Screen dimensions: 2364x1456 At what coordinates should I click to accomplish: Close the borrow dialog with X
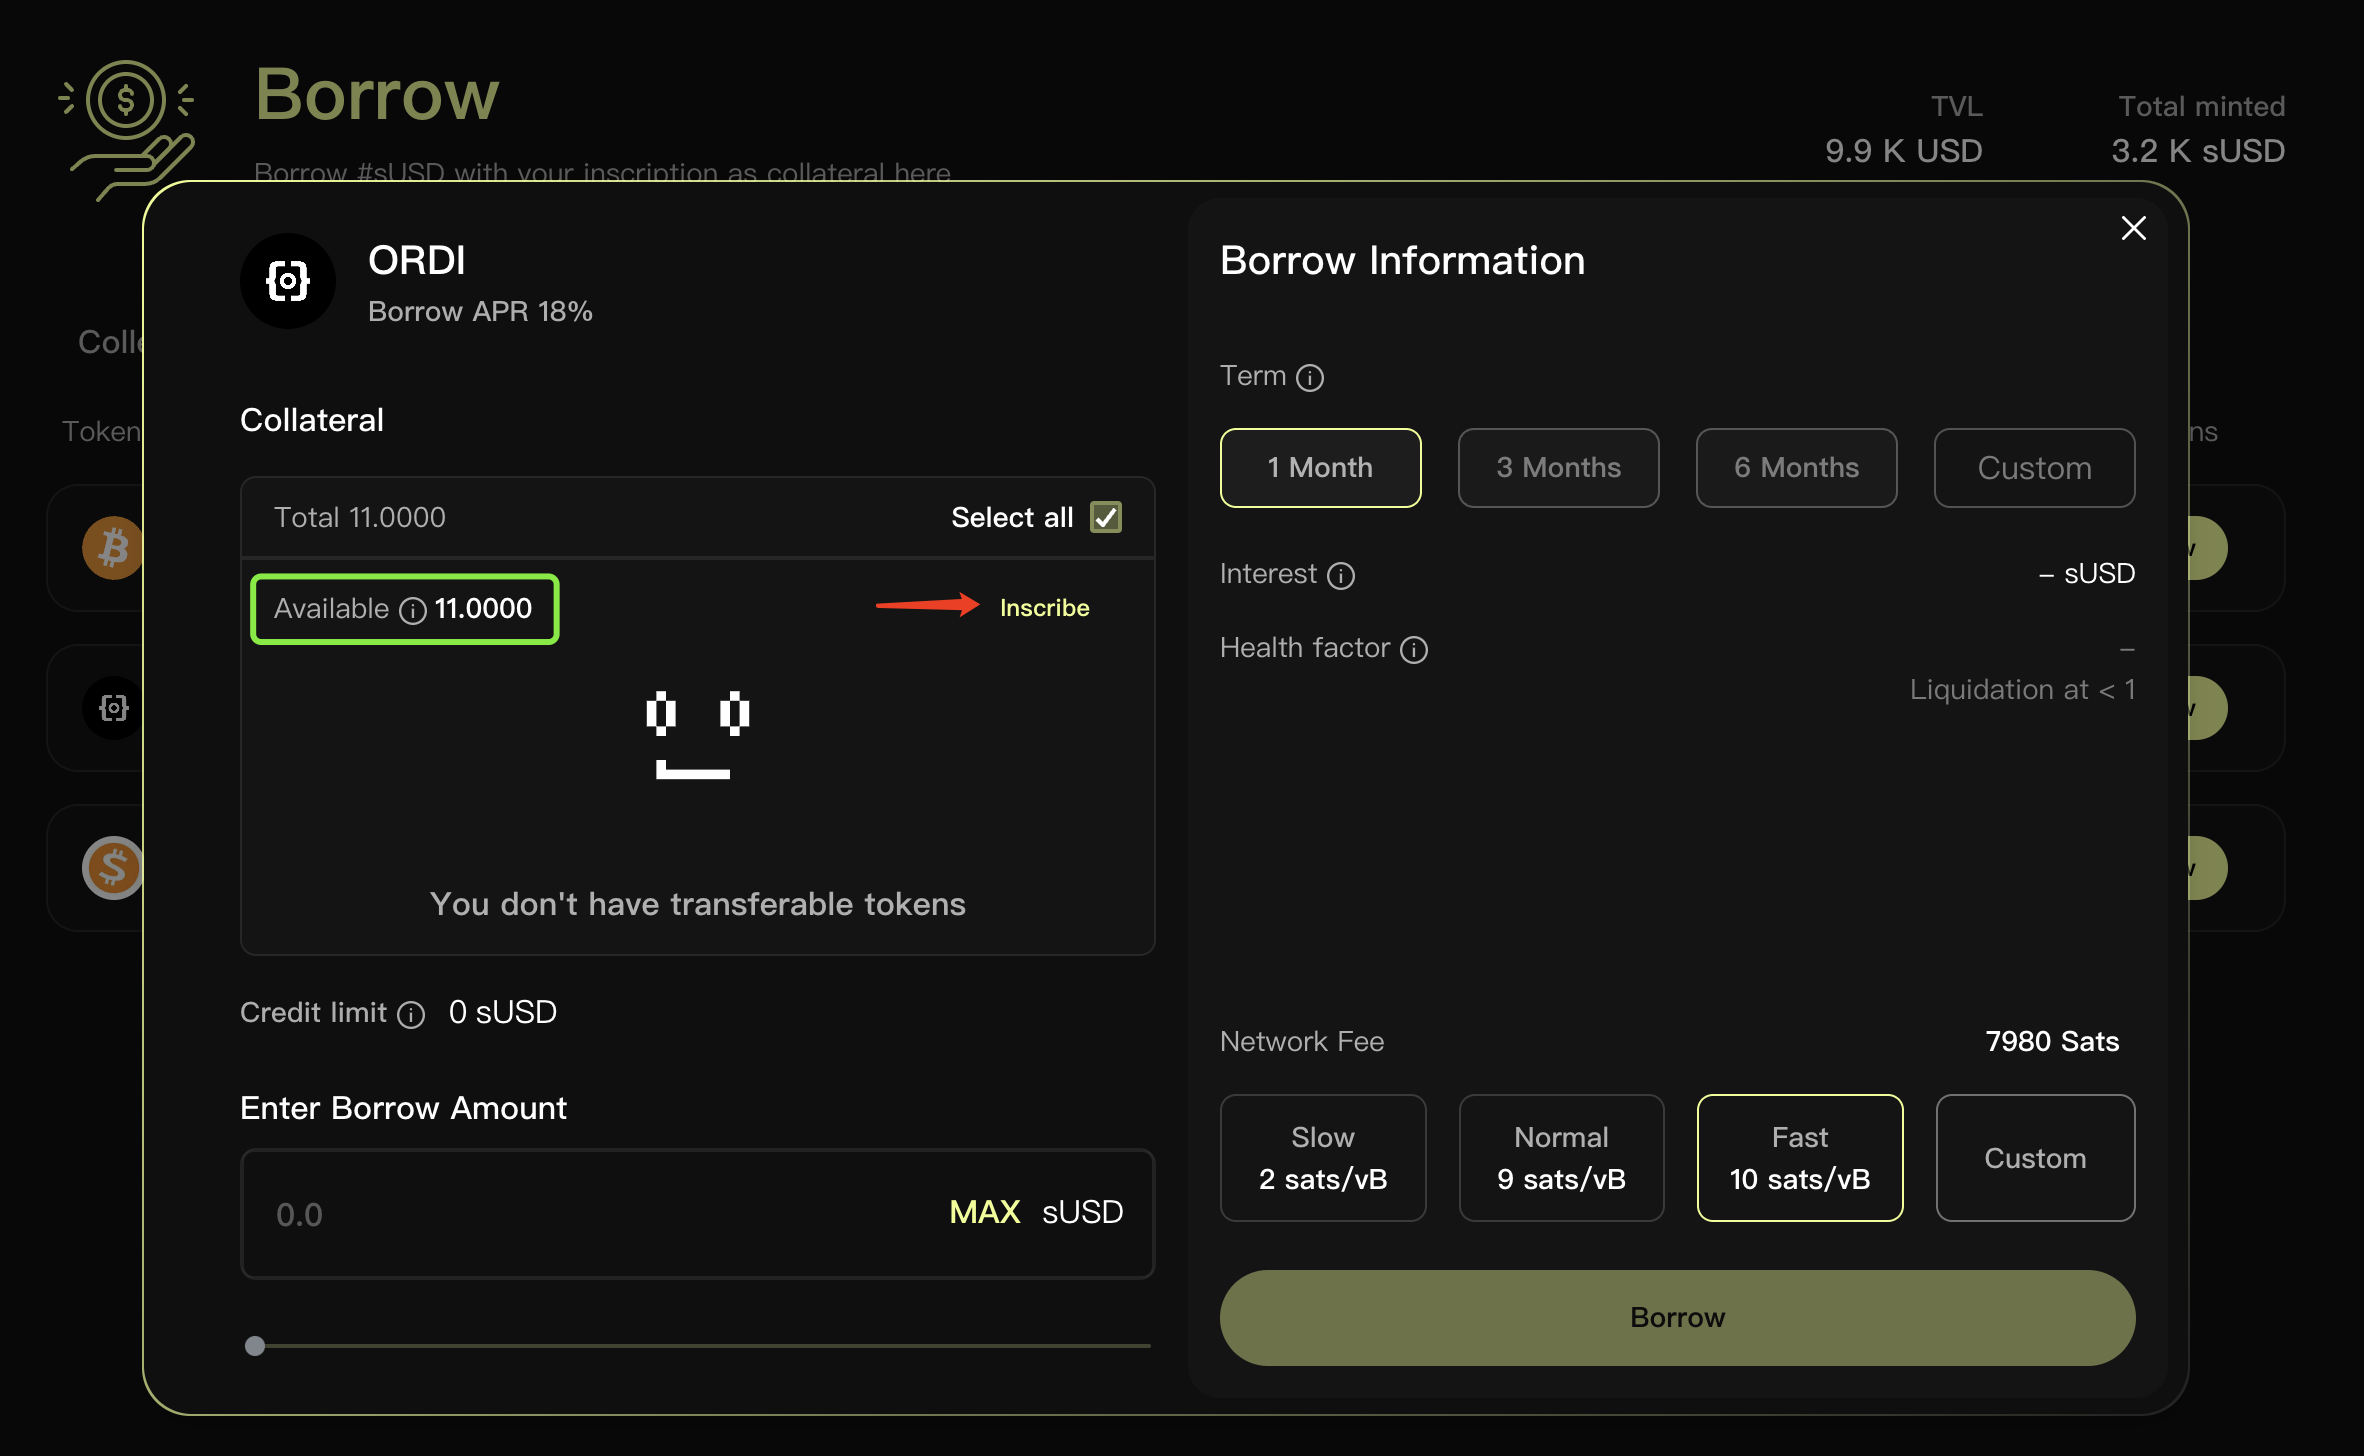2133,229
